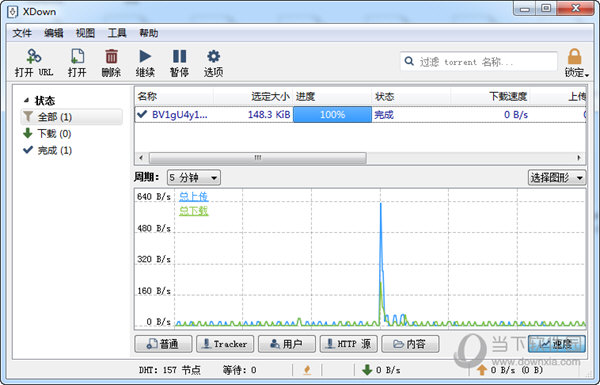Open the 5 分钟 period dropdown
Image resolution: width=600 pixels, height=385 pixels.
coord(194,178)
